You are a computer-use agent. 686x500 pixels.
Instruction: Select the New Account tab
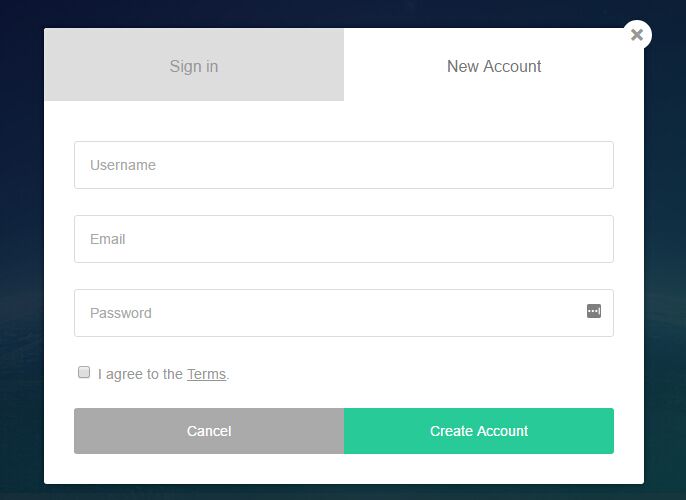[x=494, y=65]
